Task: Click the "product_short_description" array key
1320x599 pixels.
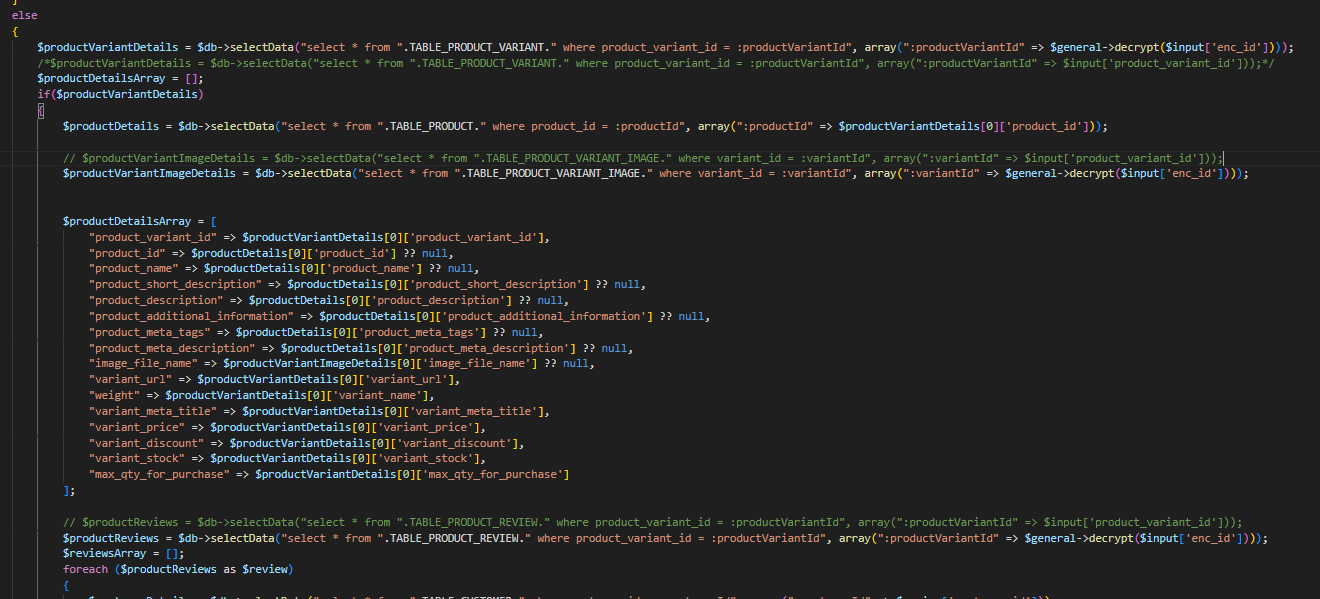Action: click(x=175, y=284)
